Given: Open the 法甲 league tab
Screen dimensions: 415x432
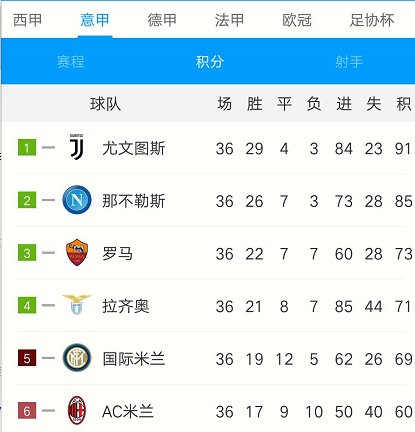Looking at the screenshot, I should coord(229,20).
